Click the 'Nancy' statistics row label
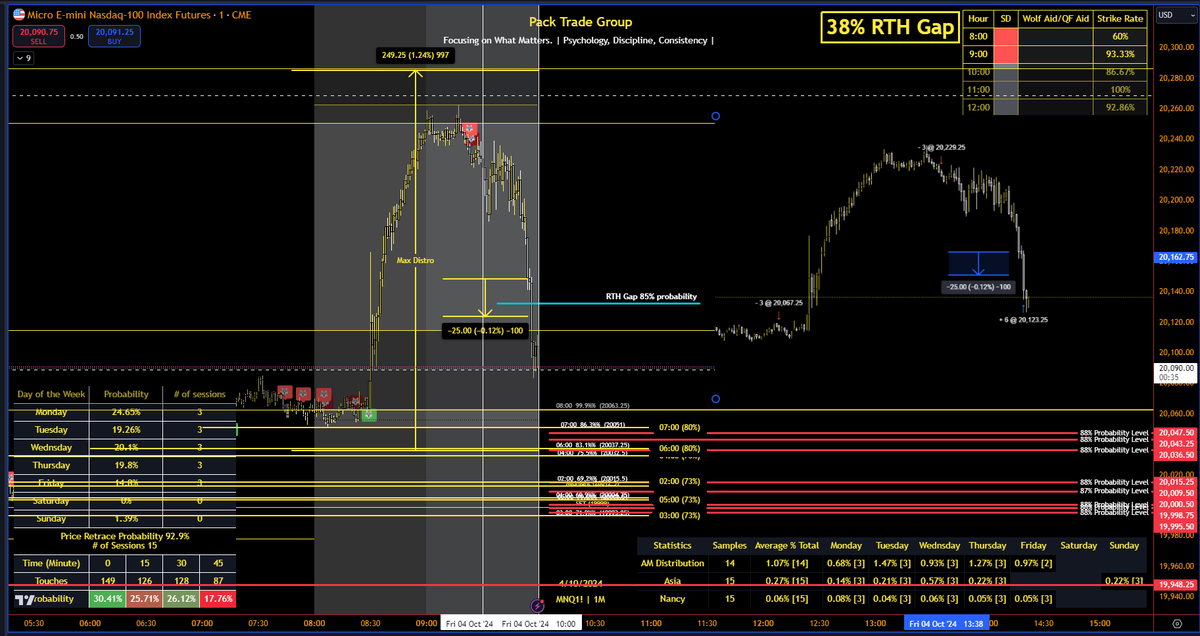Image resolution: width=1200 pixels, height=636 pixels. [x=671, y=598]
